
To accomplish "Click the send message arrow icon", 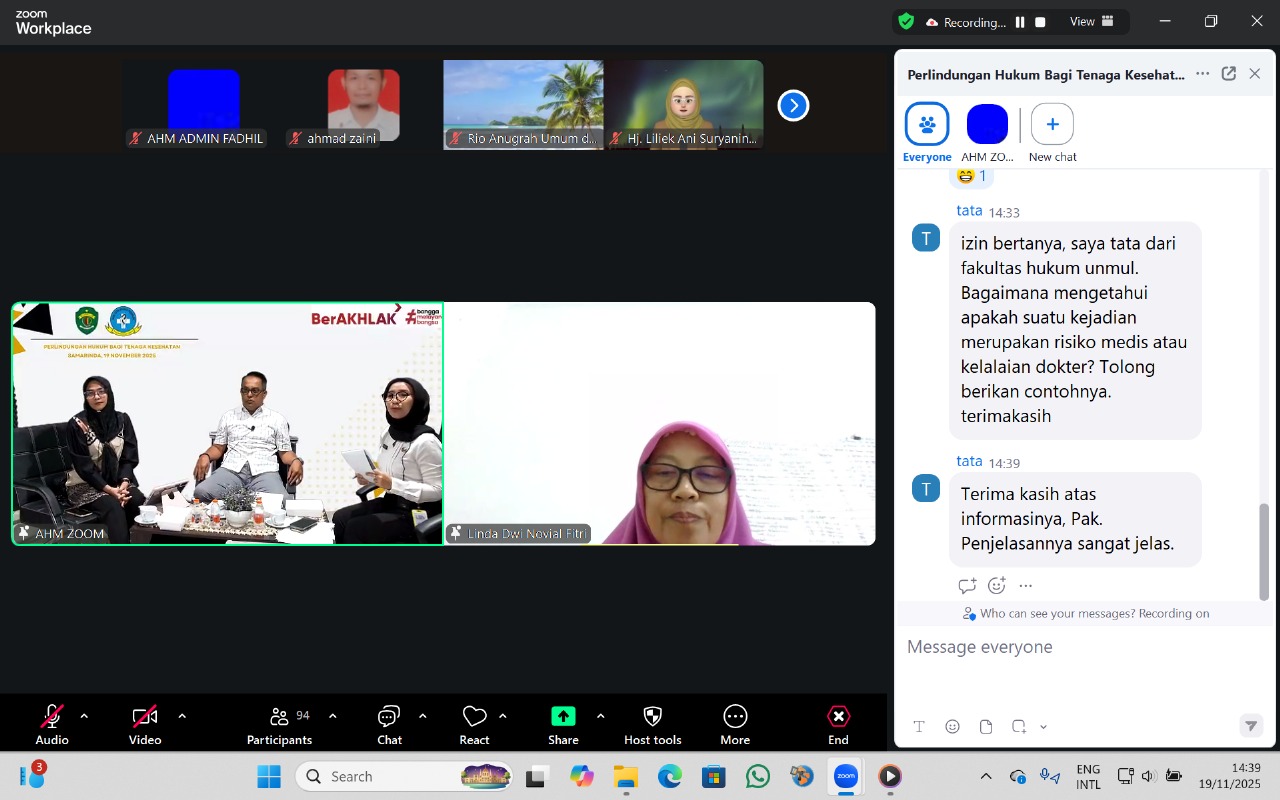I will pyautogui.click(x=1250, y=726).
